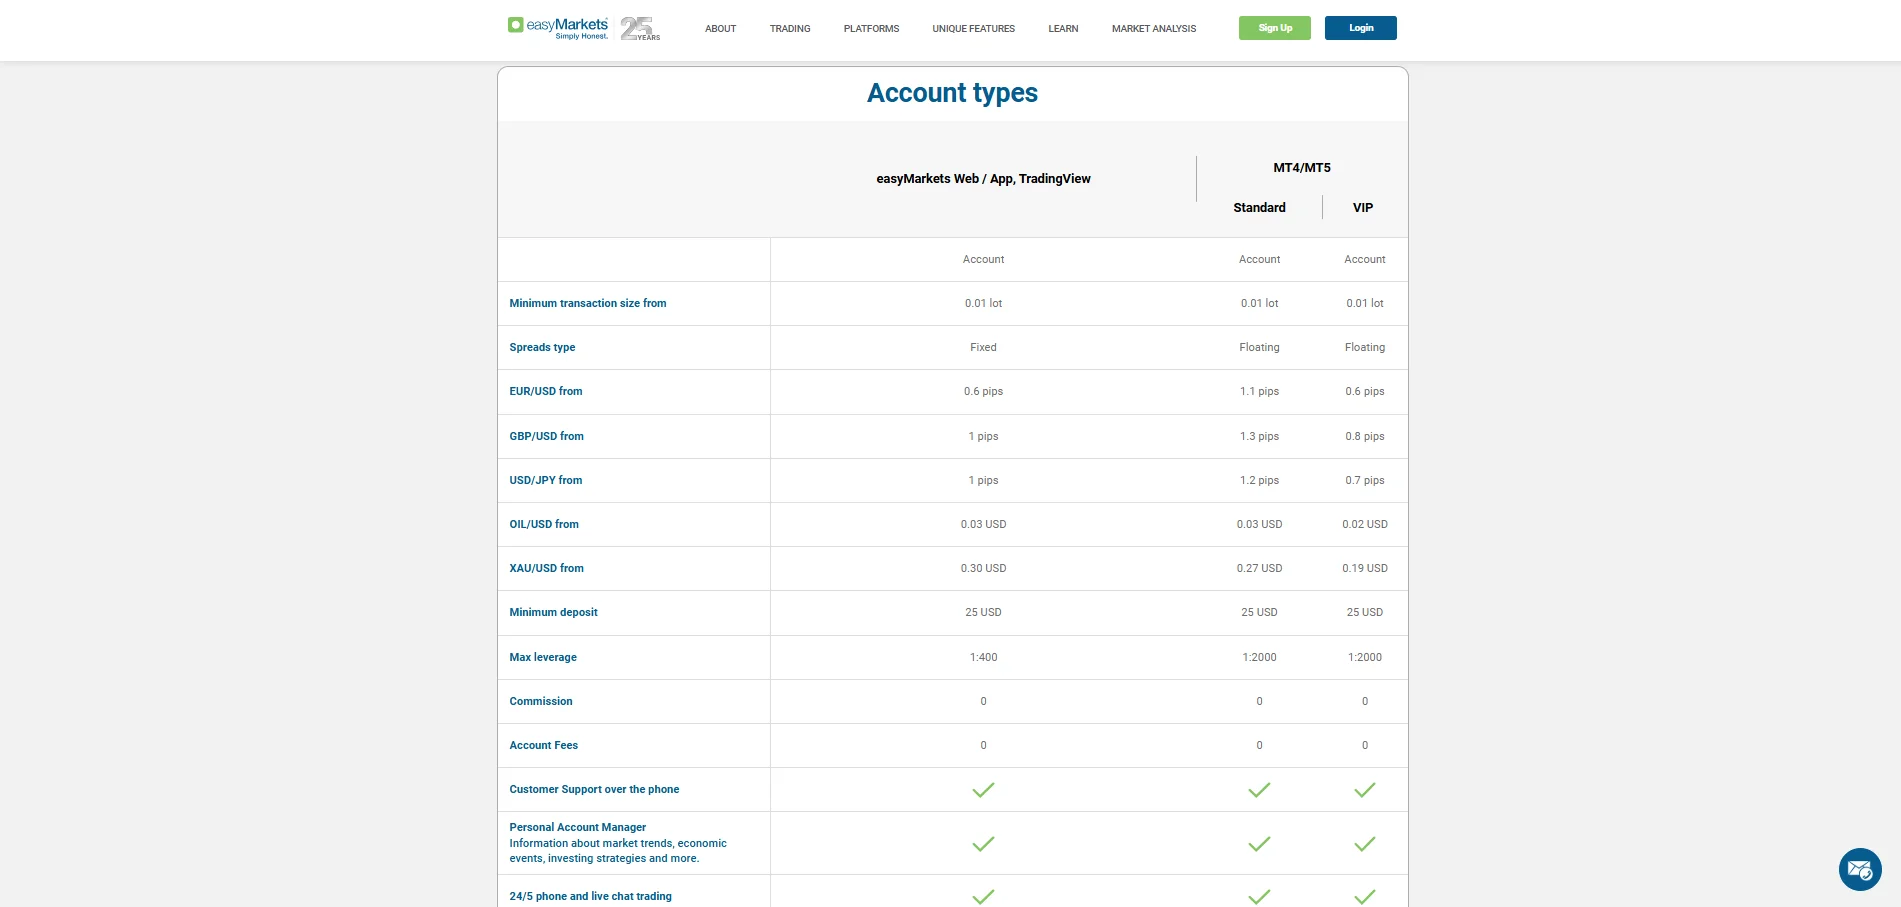
Task: Select the easyMarkets Web / App, TradingView header
Action: click(x=983, y=179)
